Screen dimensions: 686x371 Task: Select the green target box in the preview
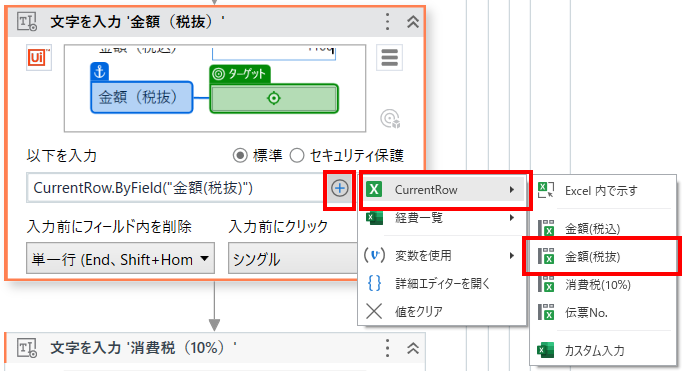coord(274,98)
